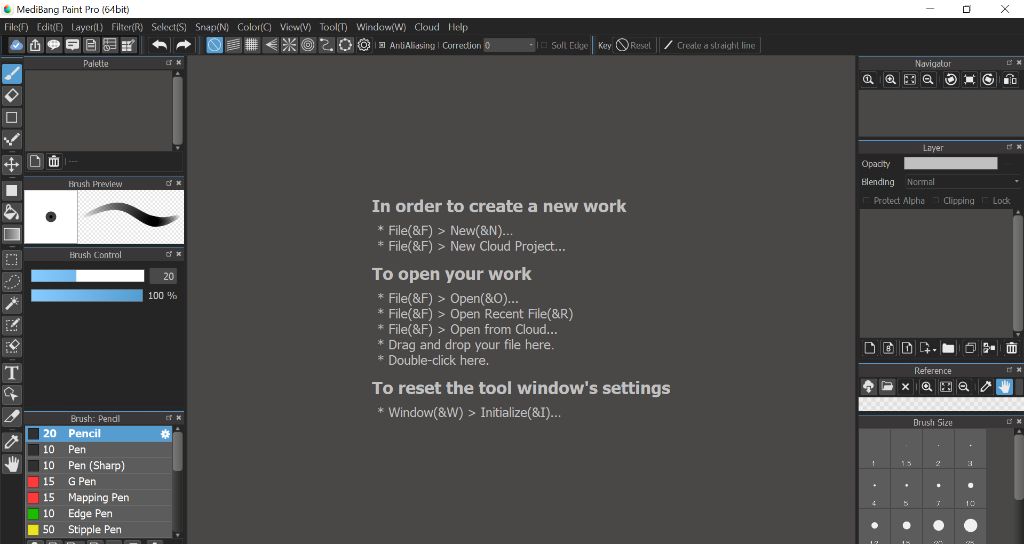Select the G Pen brush
Image resolution: width=1024 pixels, height=544 pixels.
(99, 481)
